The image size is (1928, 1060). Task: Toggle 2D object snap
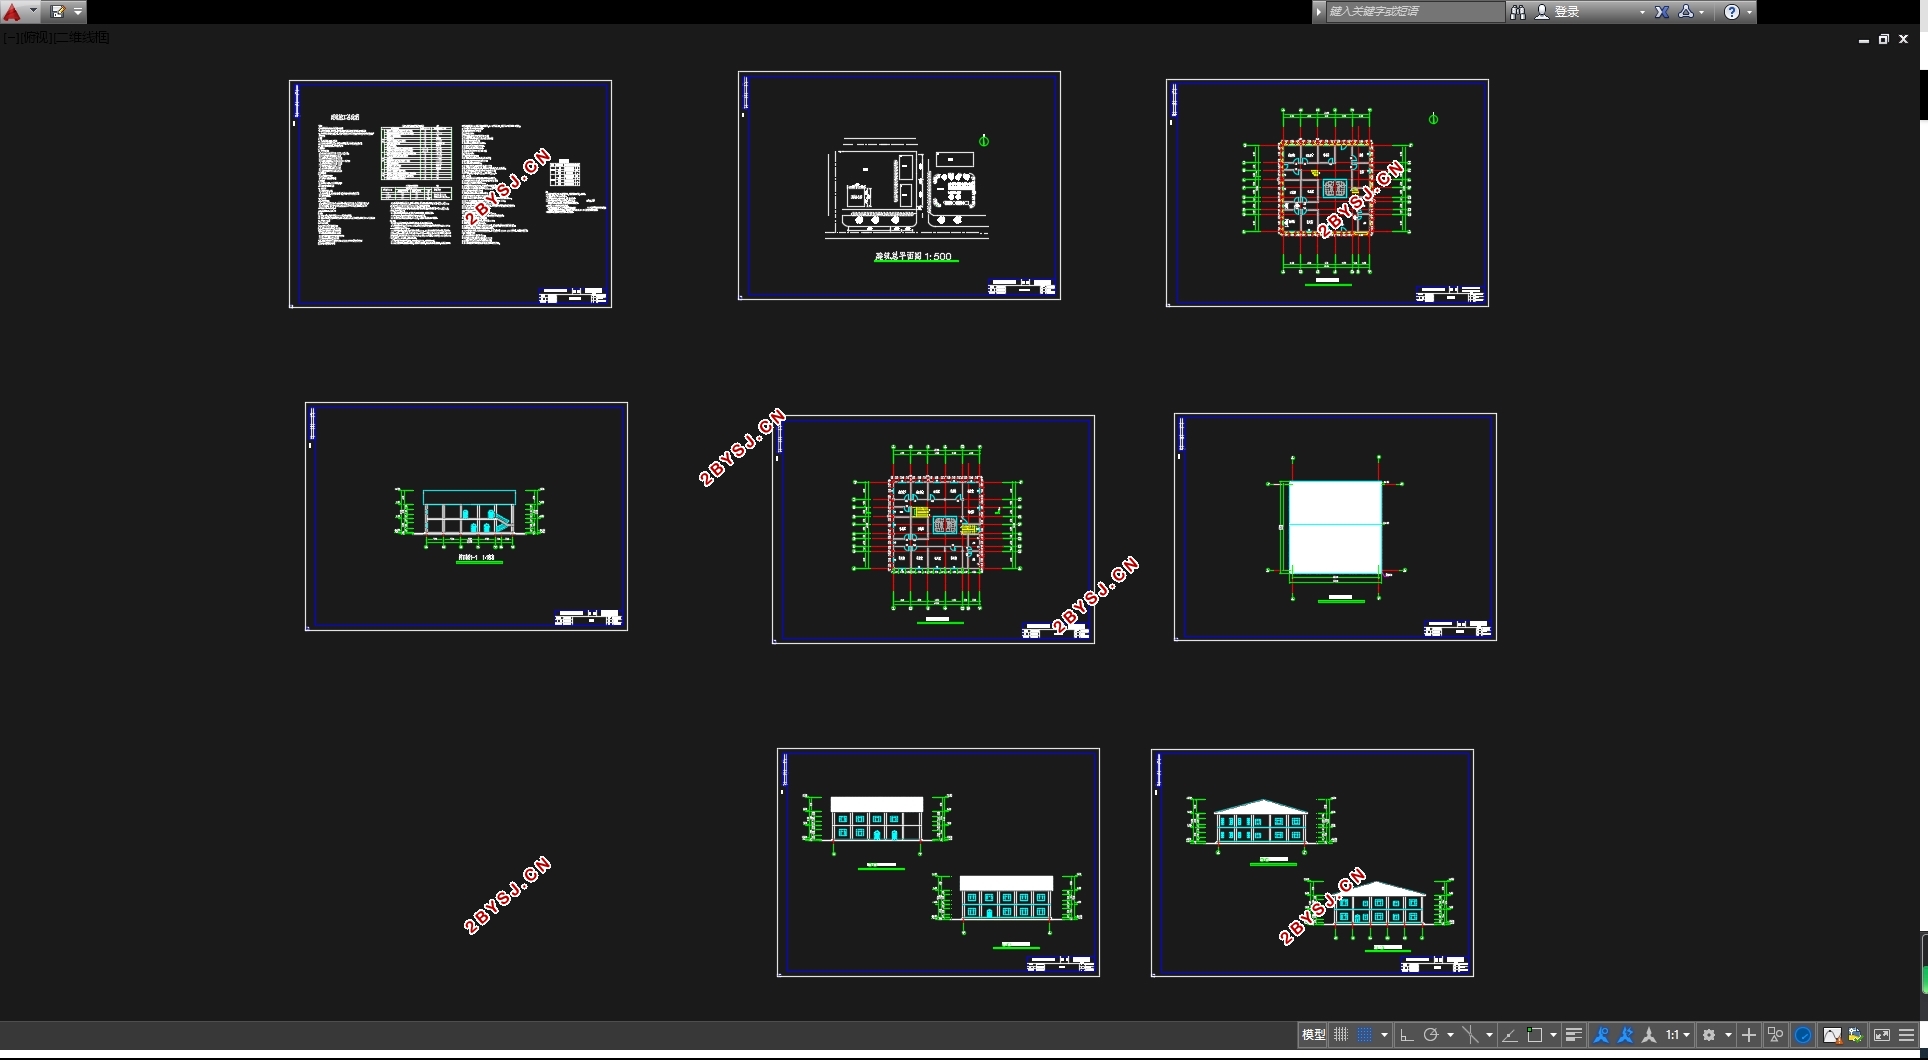pos(1534,1035)
